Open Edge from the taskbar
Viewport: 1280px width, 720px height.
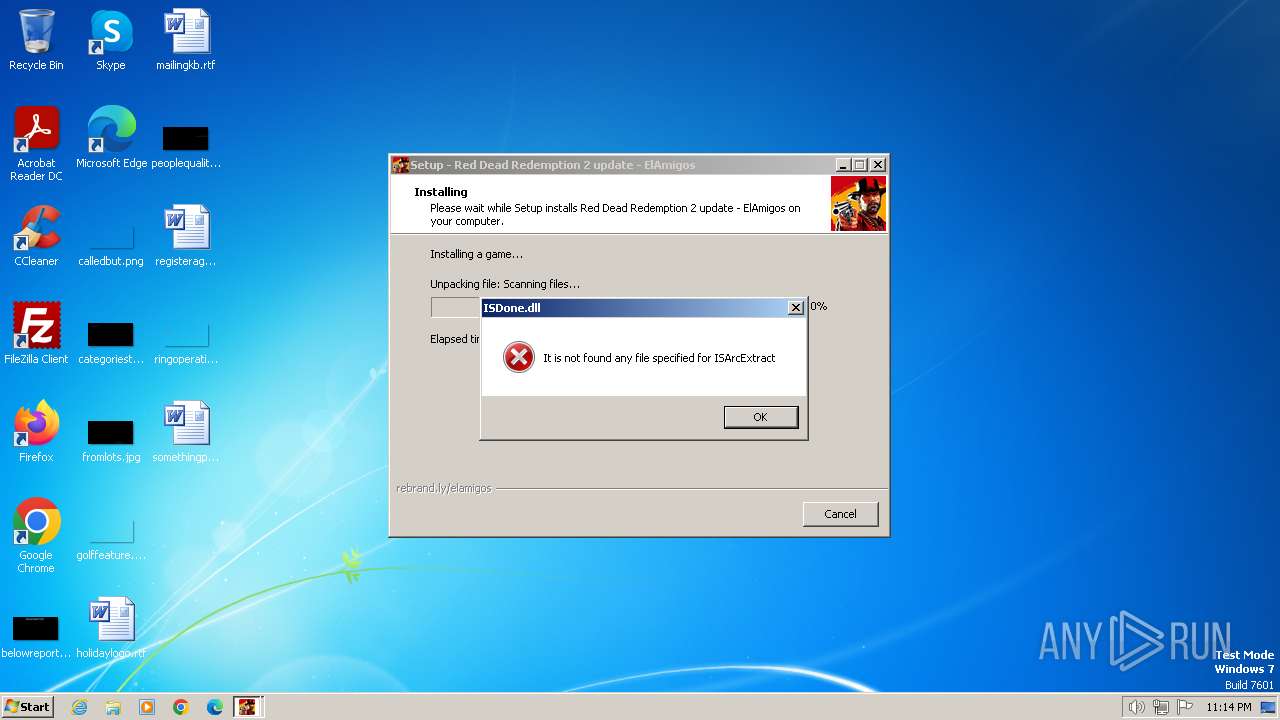pos(215,707)
